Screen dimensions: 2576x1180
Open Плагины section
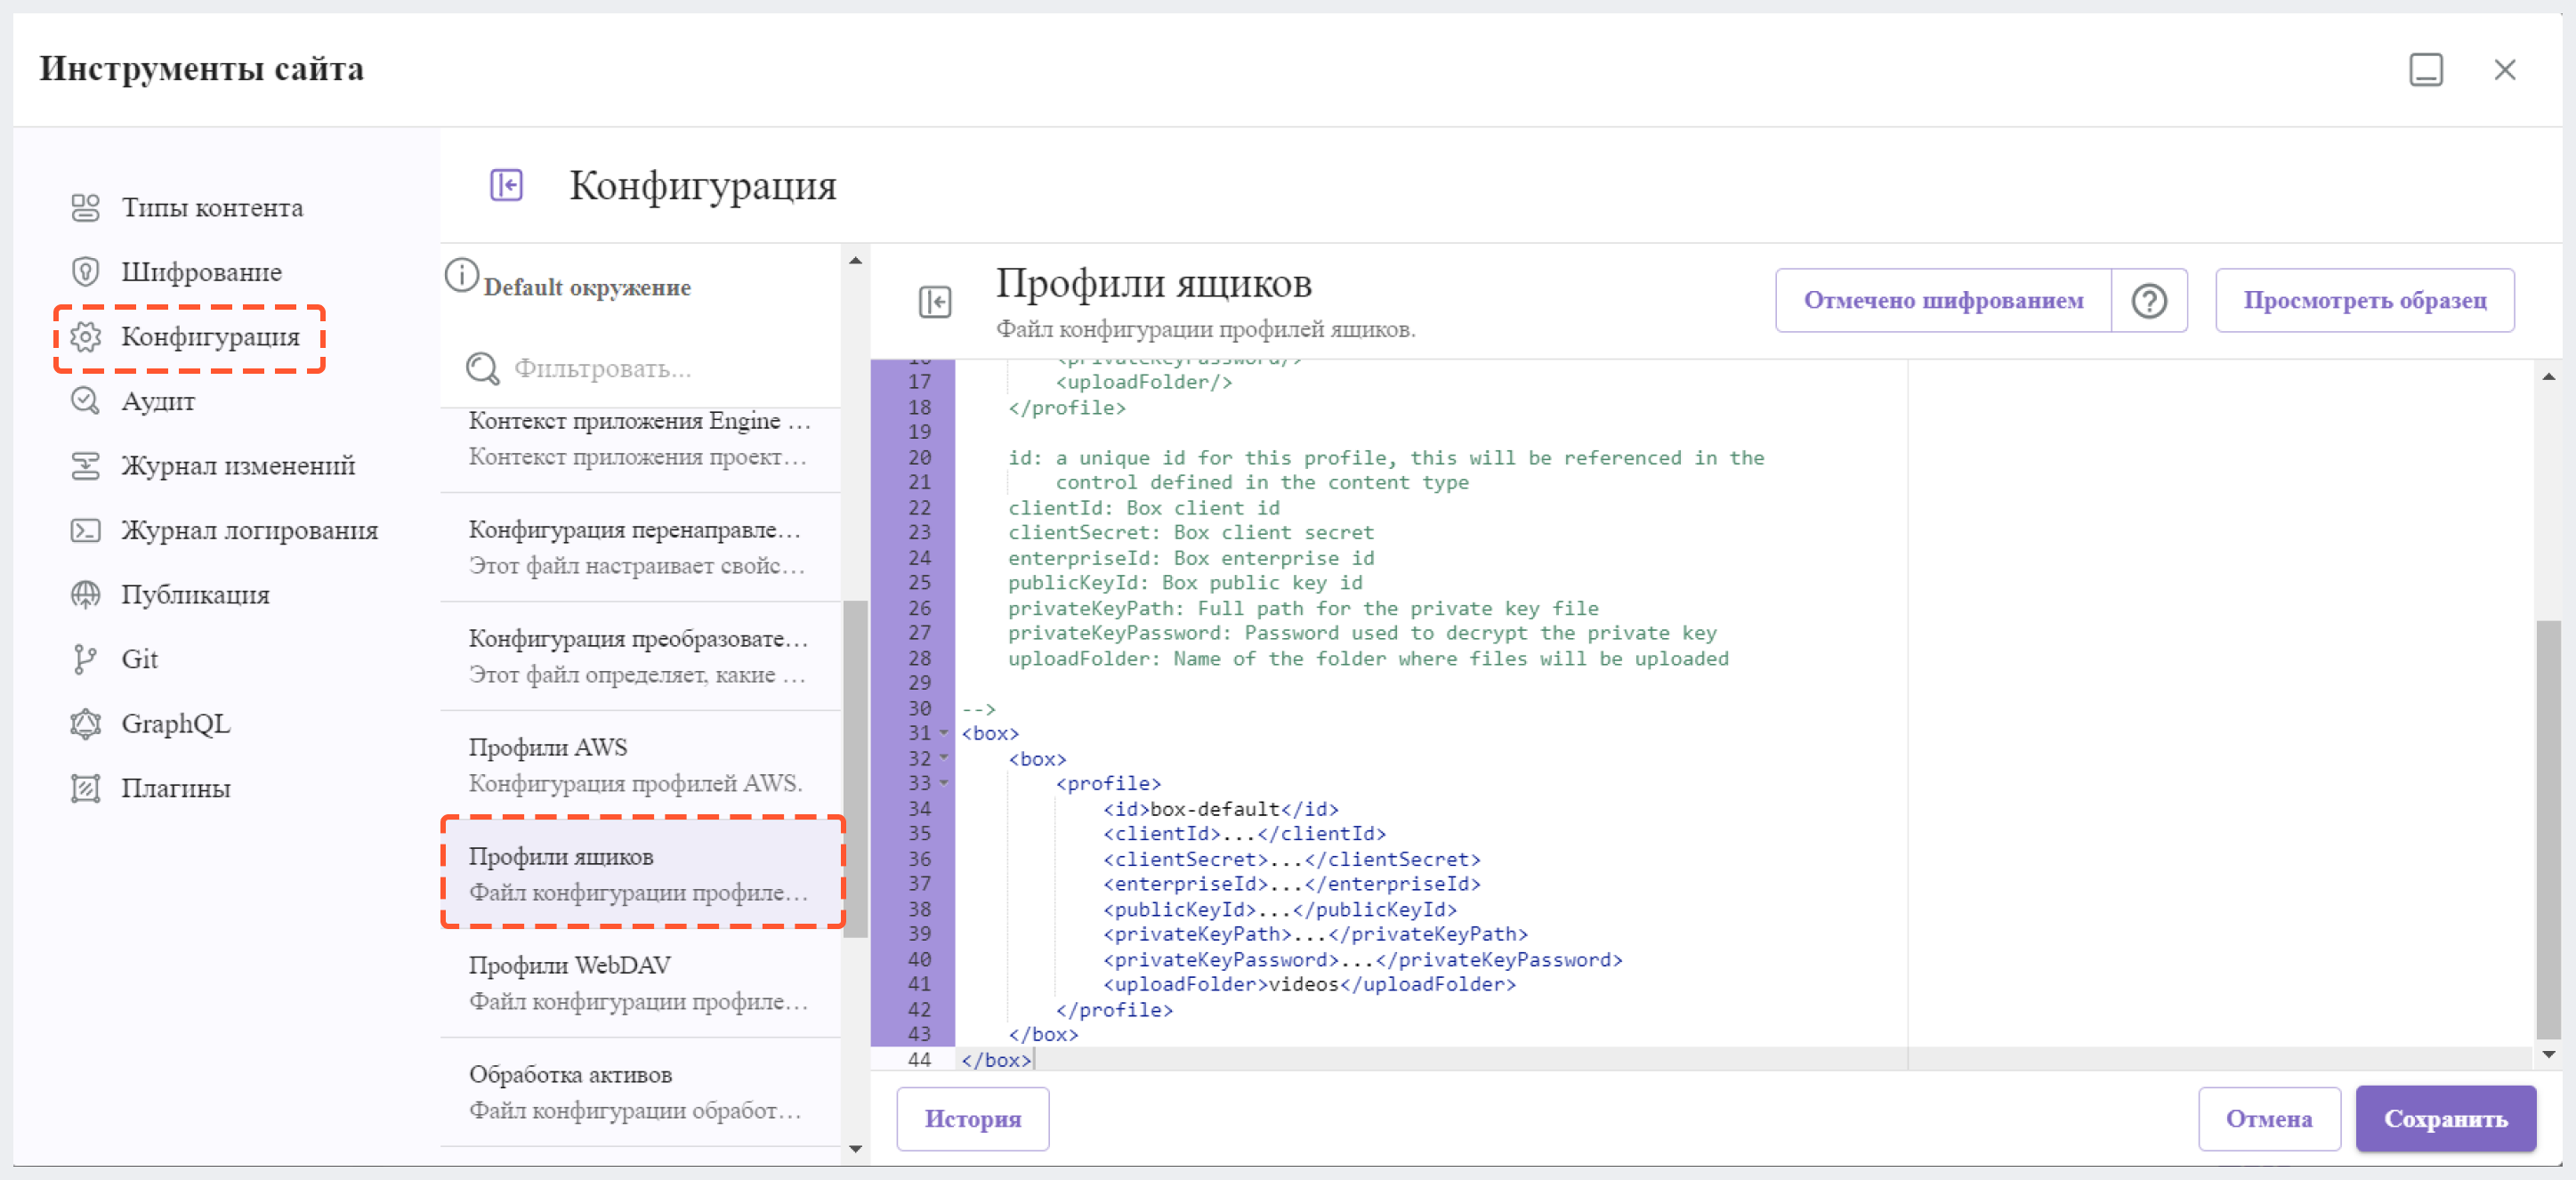[176, 789]
